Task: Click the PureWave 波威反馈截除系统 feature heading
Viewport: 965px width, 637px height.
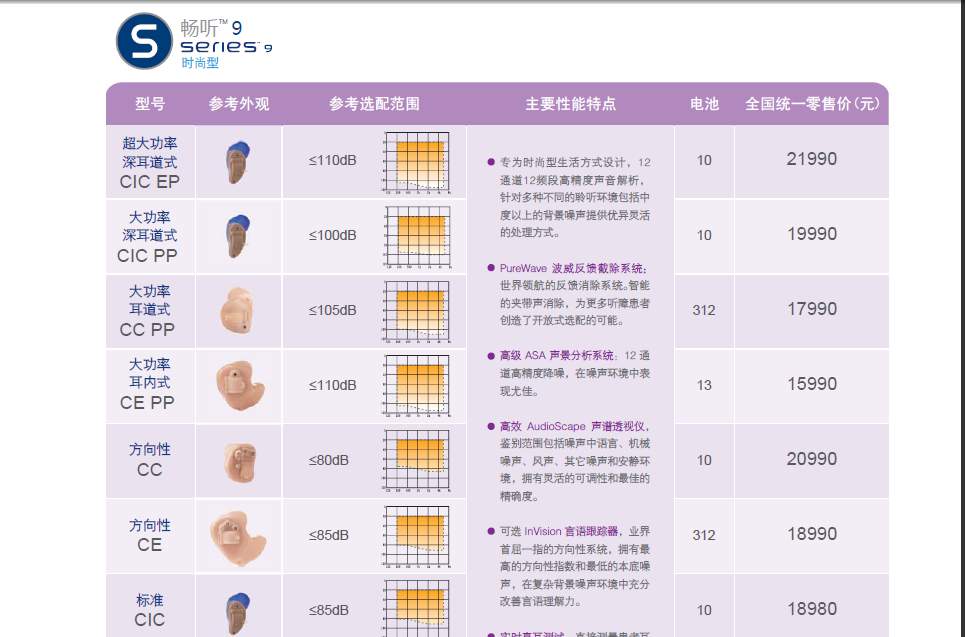Action: click(x=572, y=268)
